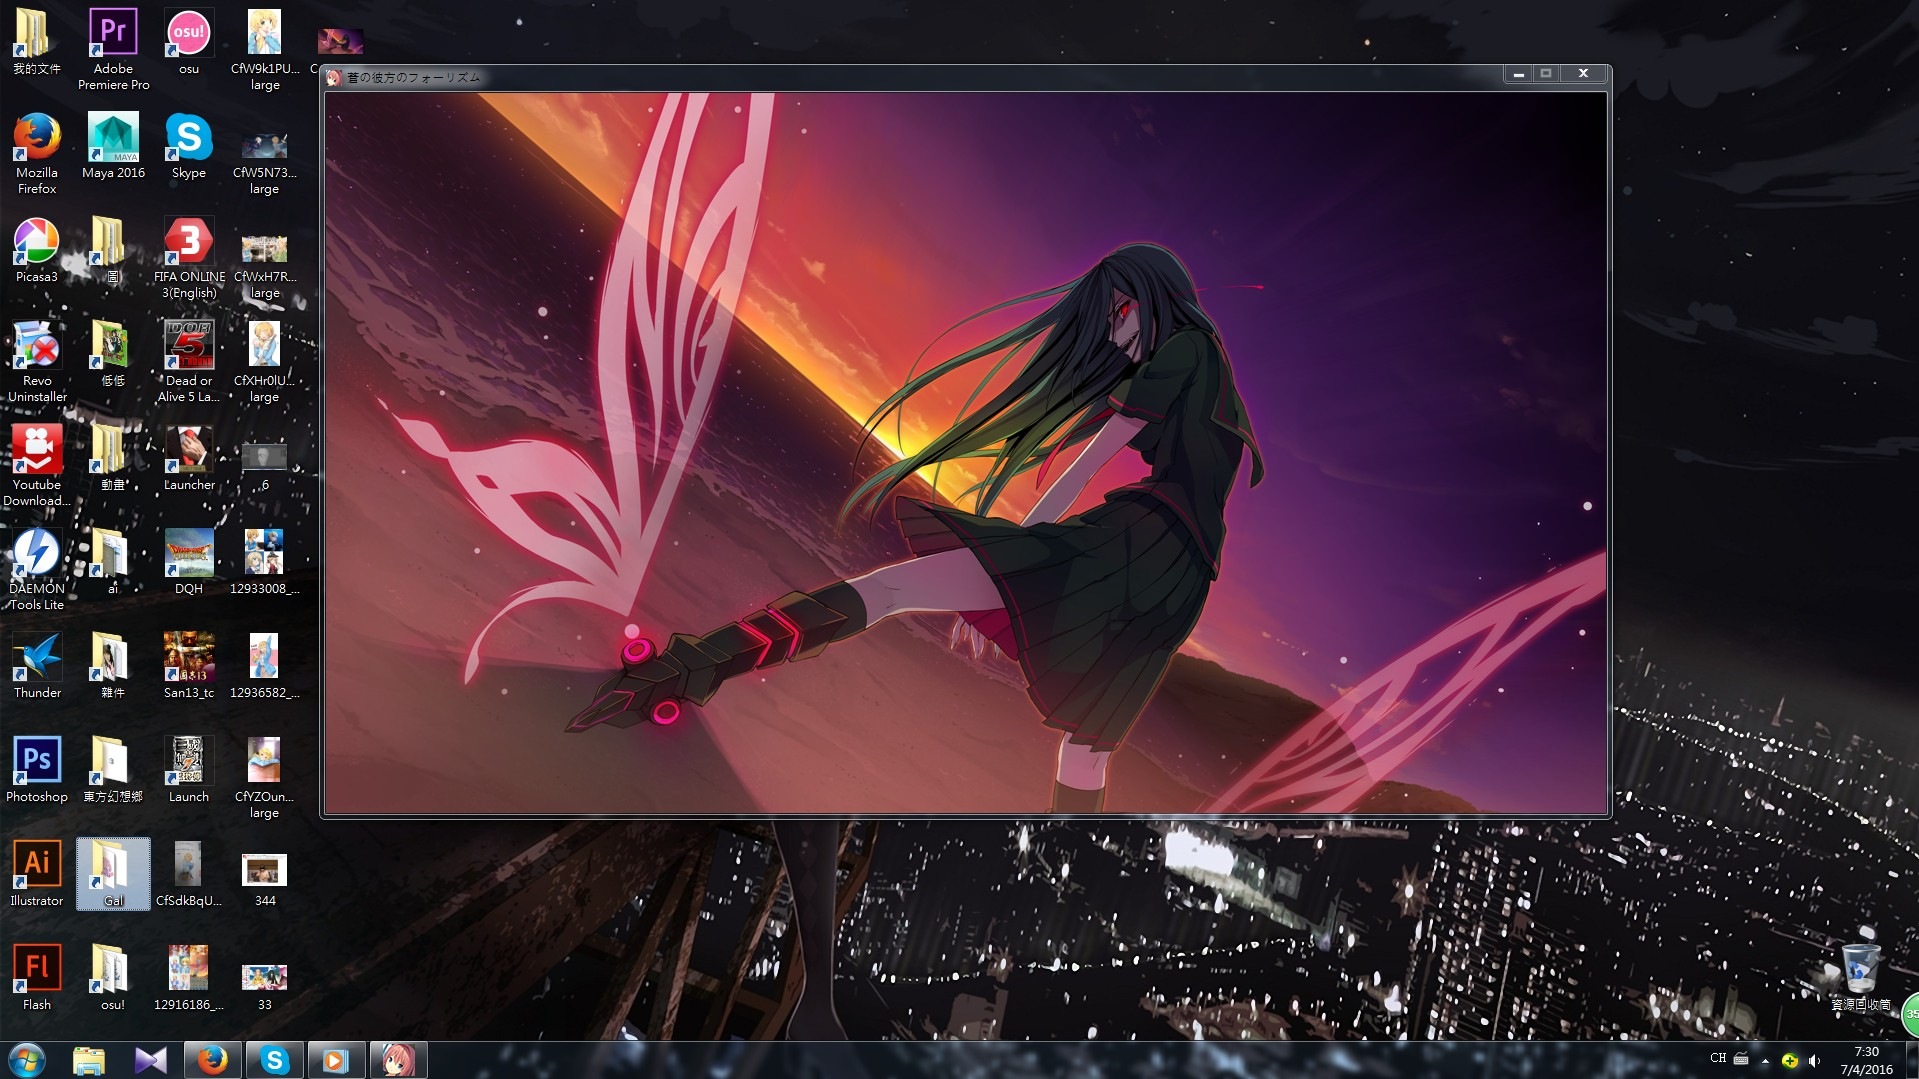Open Photoshop desktop shortcut

[x=37, y=763]
